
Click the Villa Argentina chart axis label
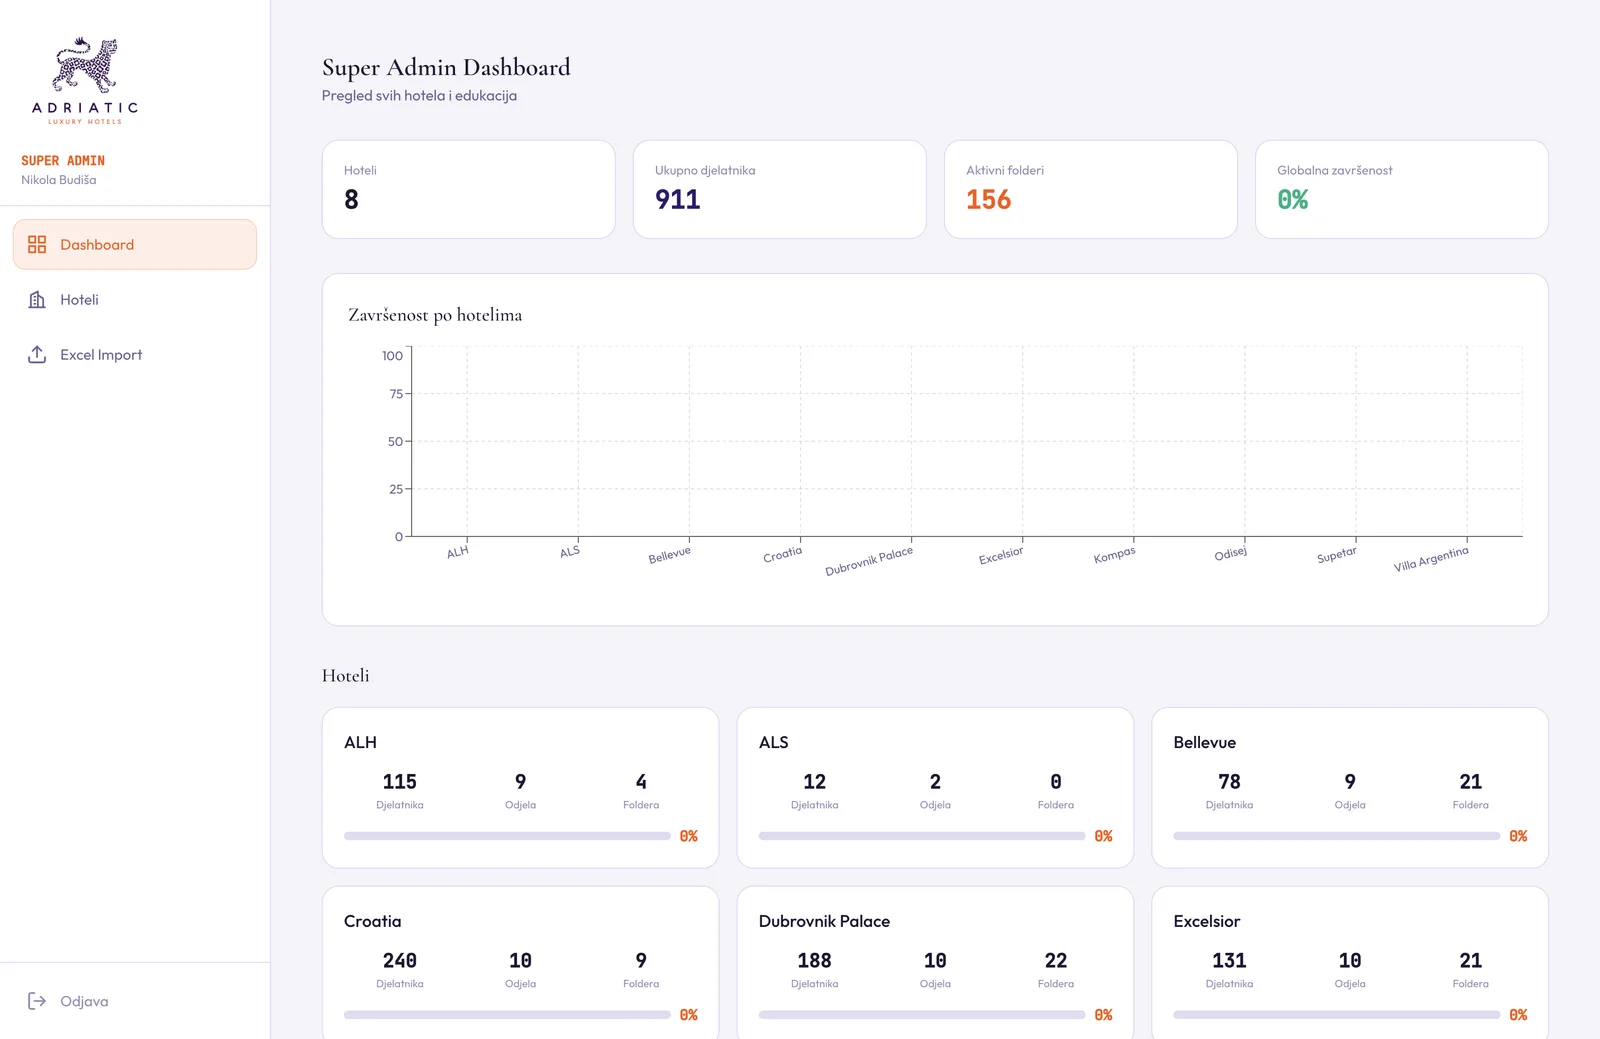pos(1431,559)
